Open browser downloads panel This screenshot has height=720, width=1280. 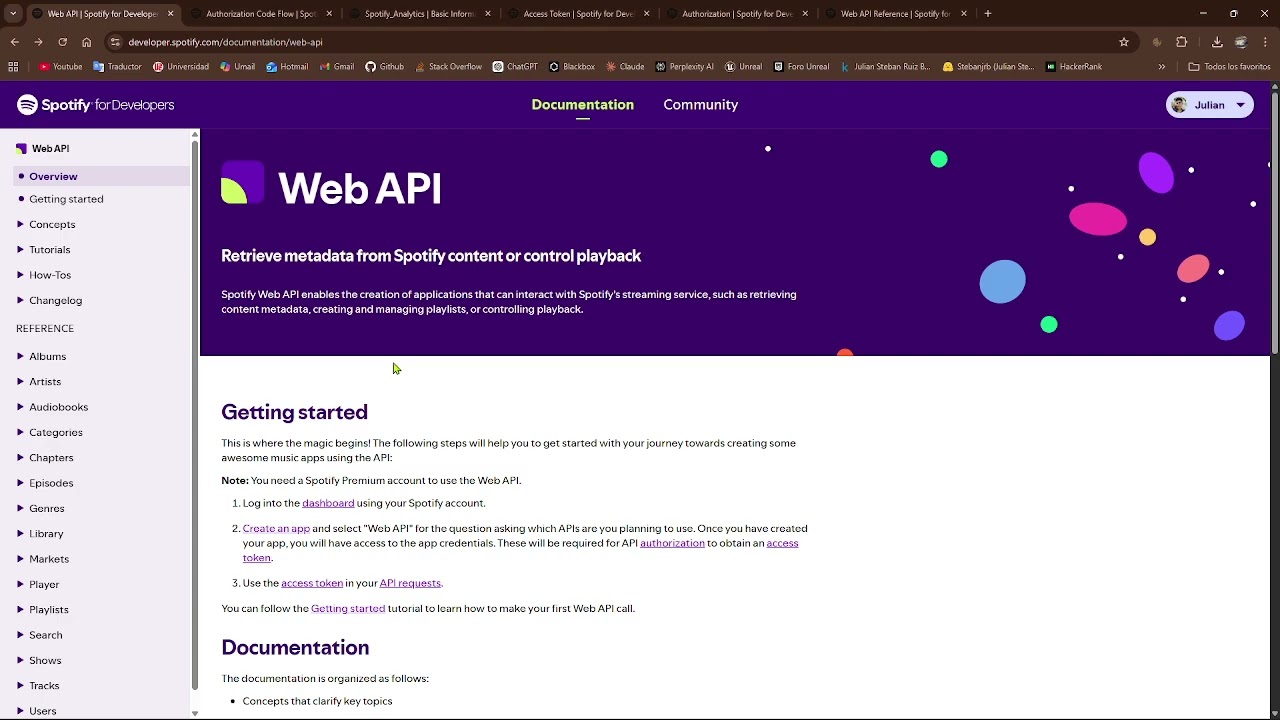(1217, 42)
